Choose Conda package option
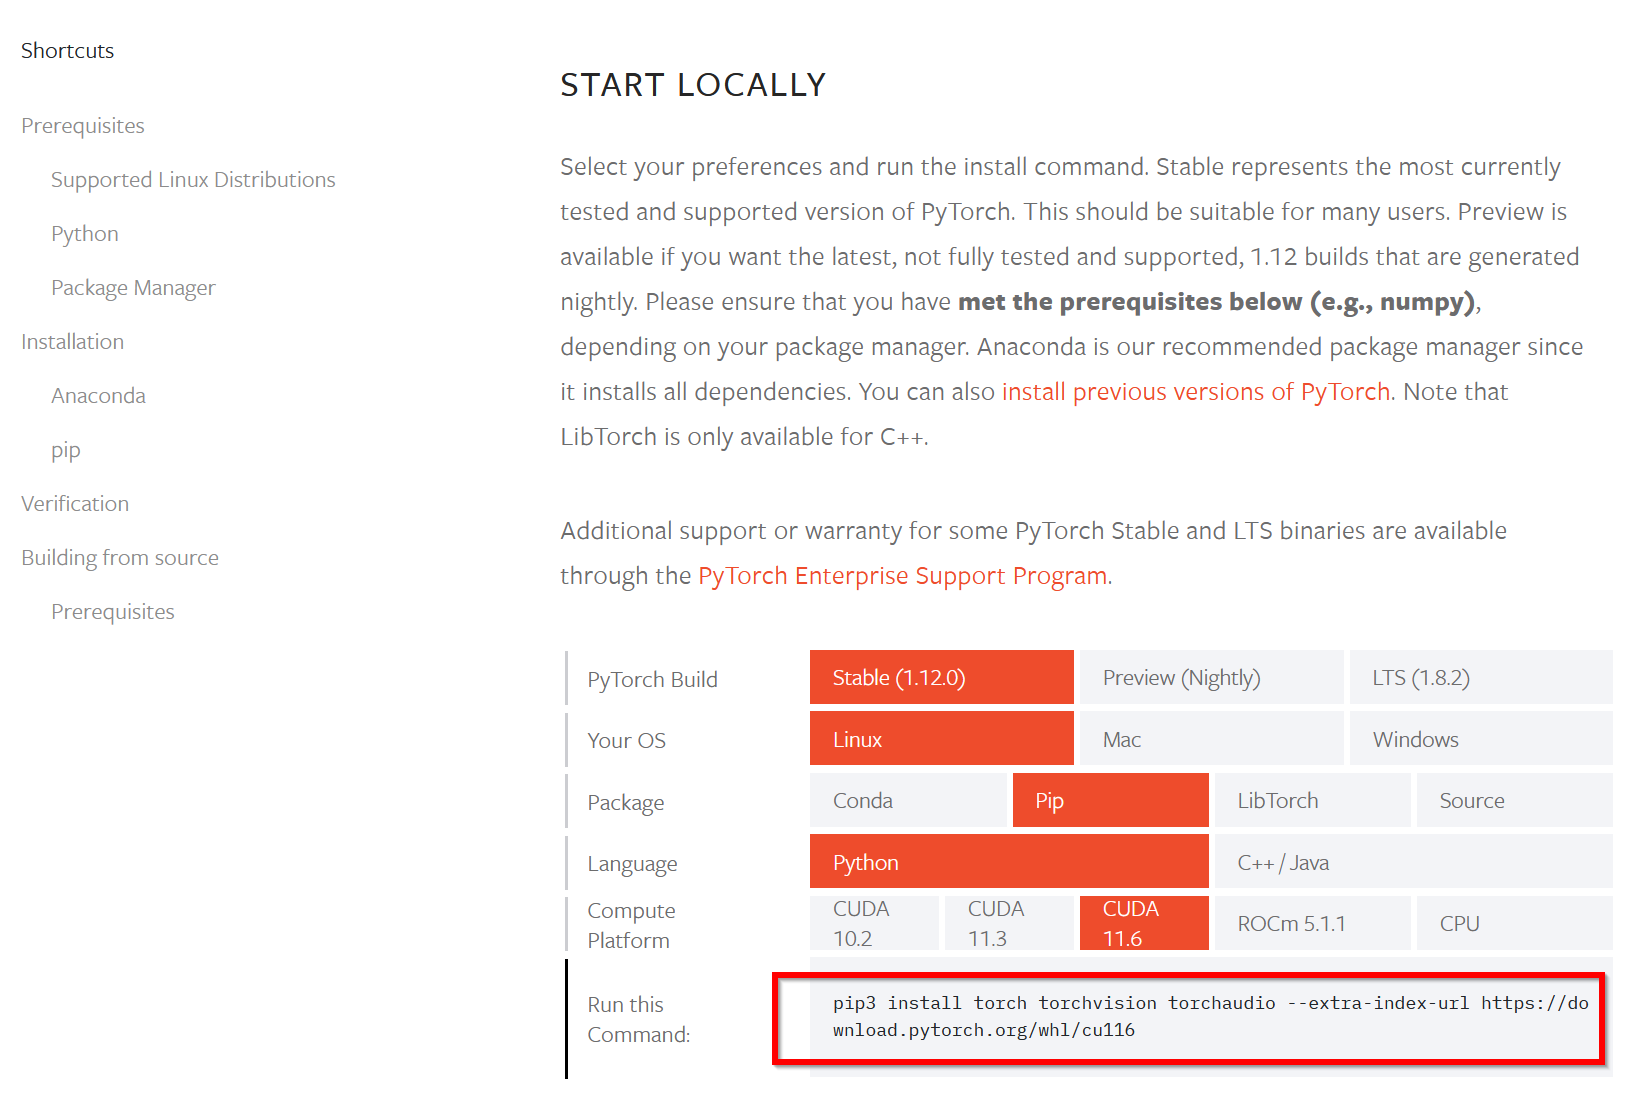1629x1110 pixels. pyautogui.click(x=908, y=800)
